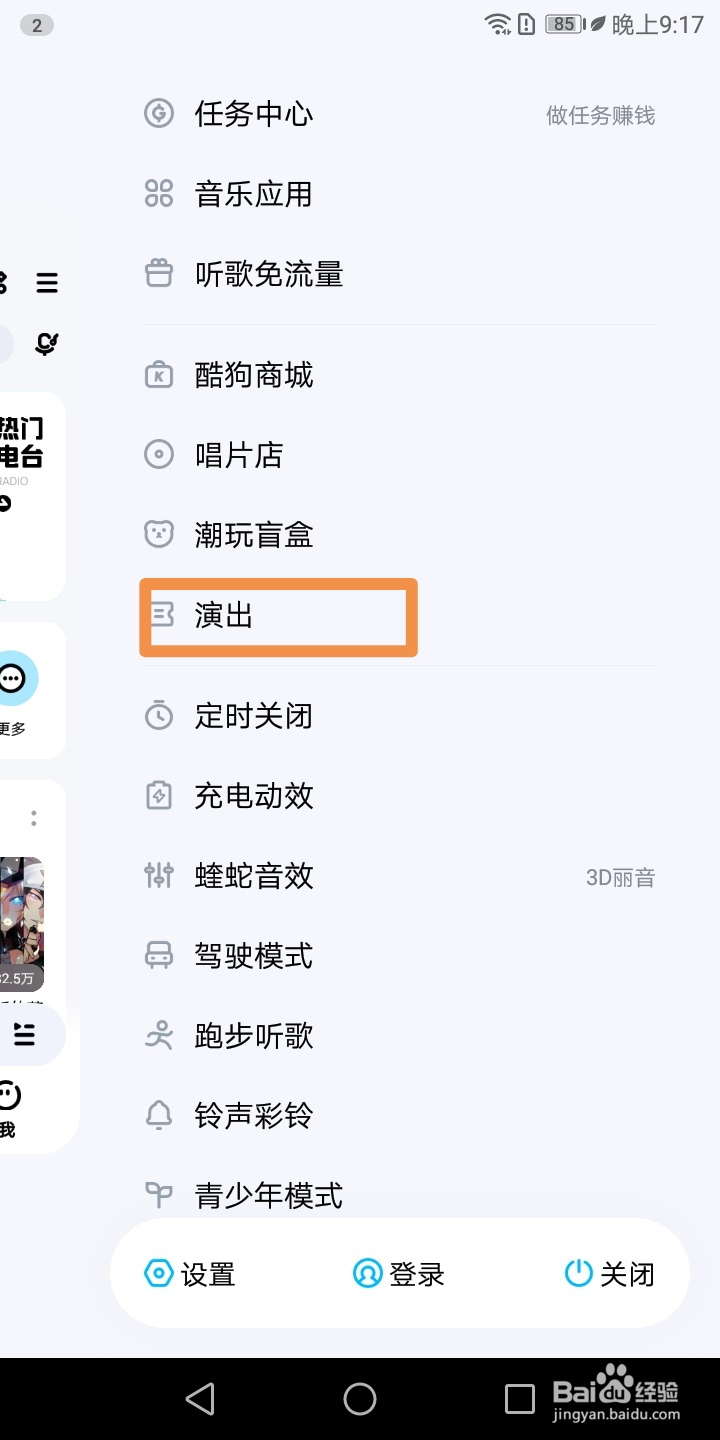The image size is (720, 1440).
Task: Open the 任务中心 (Task Center)
Action: click(x=252, y=114)
